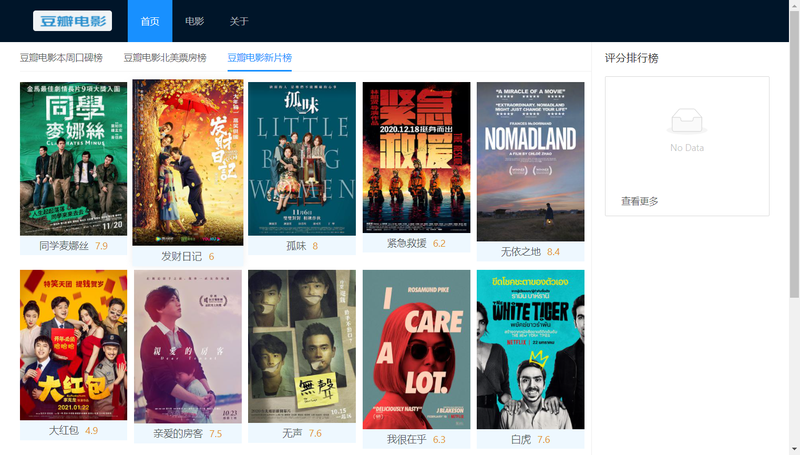
Task: Click the 7.9 rating of 同学麦娜丝
Action: (x=102, y=246)
